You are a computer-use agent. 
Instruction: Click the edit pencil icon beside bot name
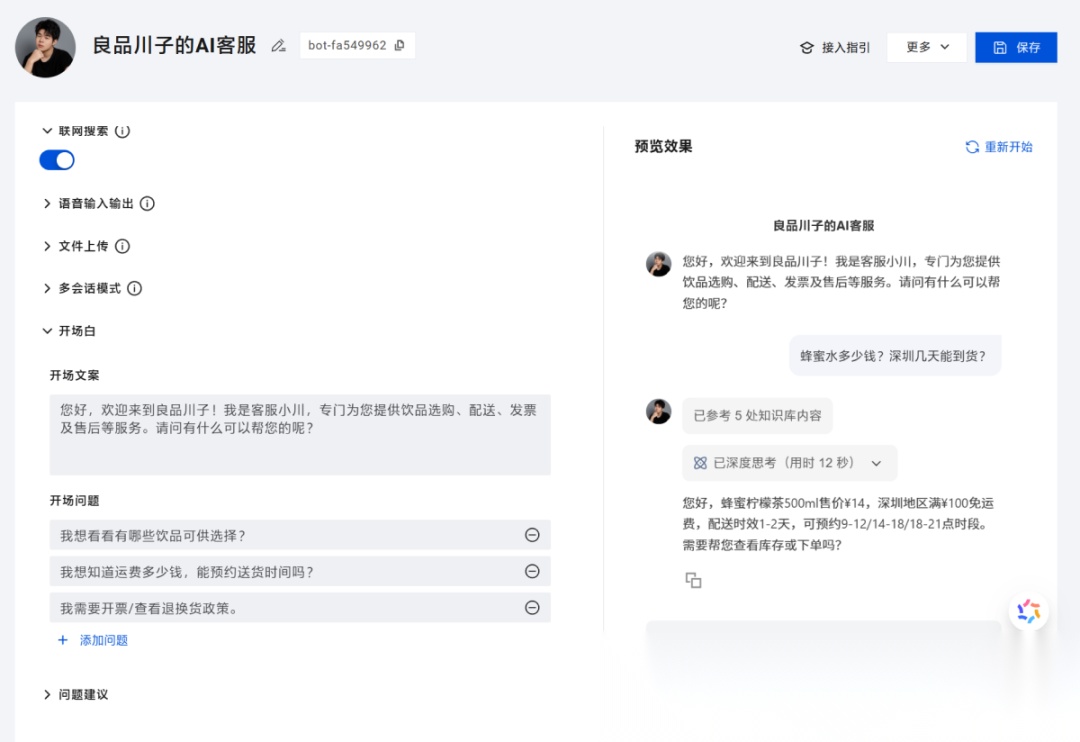click(x=278, y=46)
